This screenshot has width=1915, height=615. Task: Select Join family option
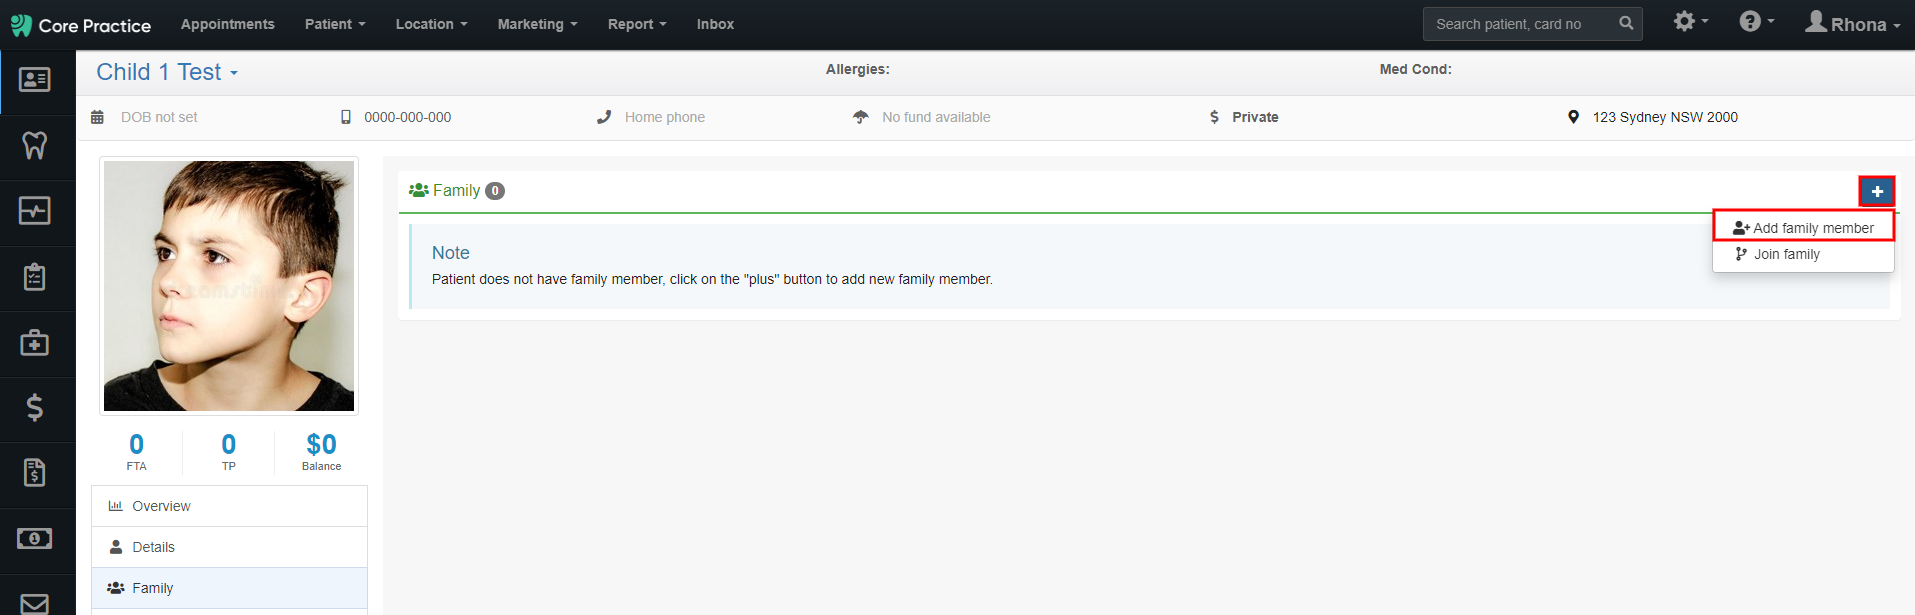tap(1803, 254)
